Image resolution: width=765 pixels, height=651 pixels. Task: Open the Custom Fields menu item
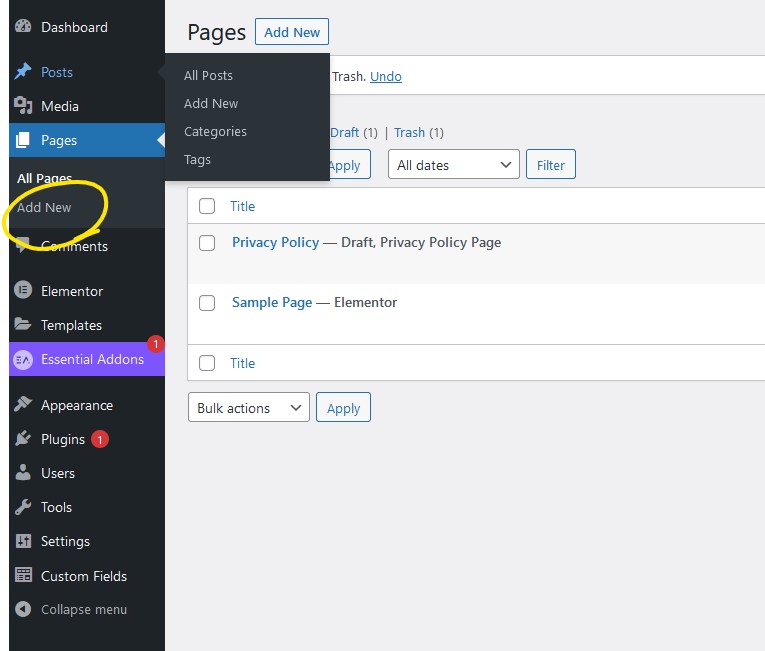coord(83,576)
